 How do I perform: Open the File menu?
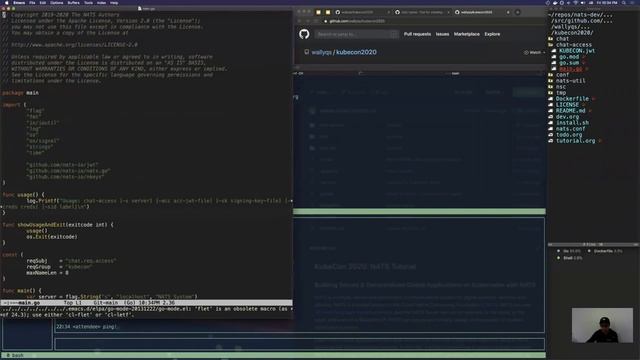pos(32,2)
